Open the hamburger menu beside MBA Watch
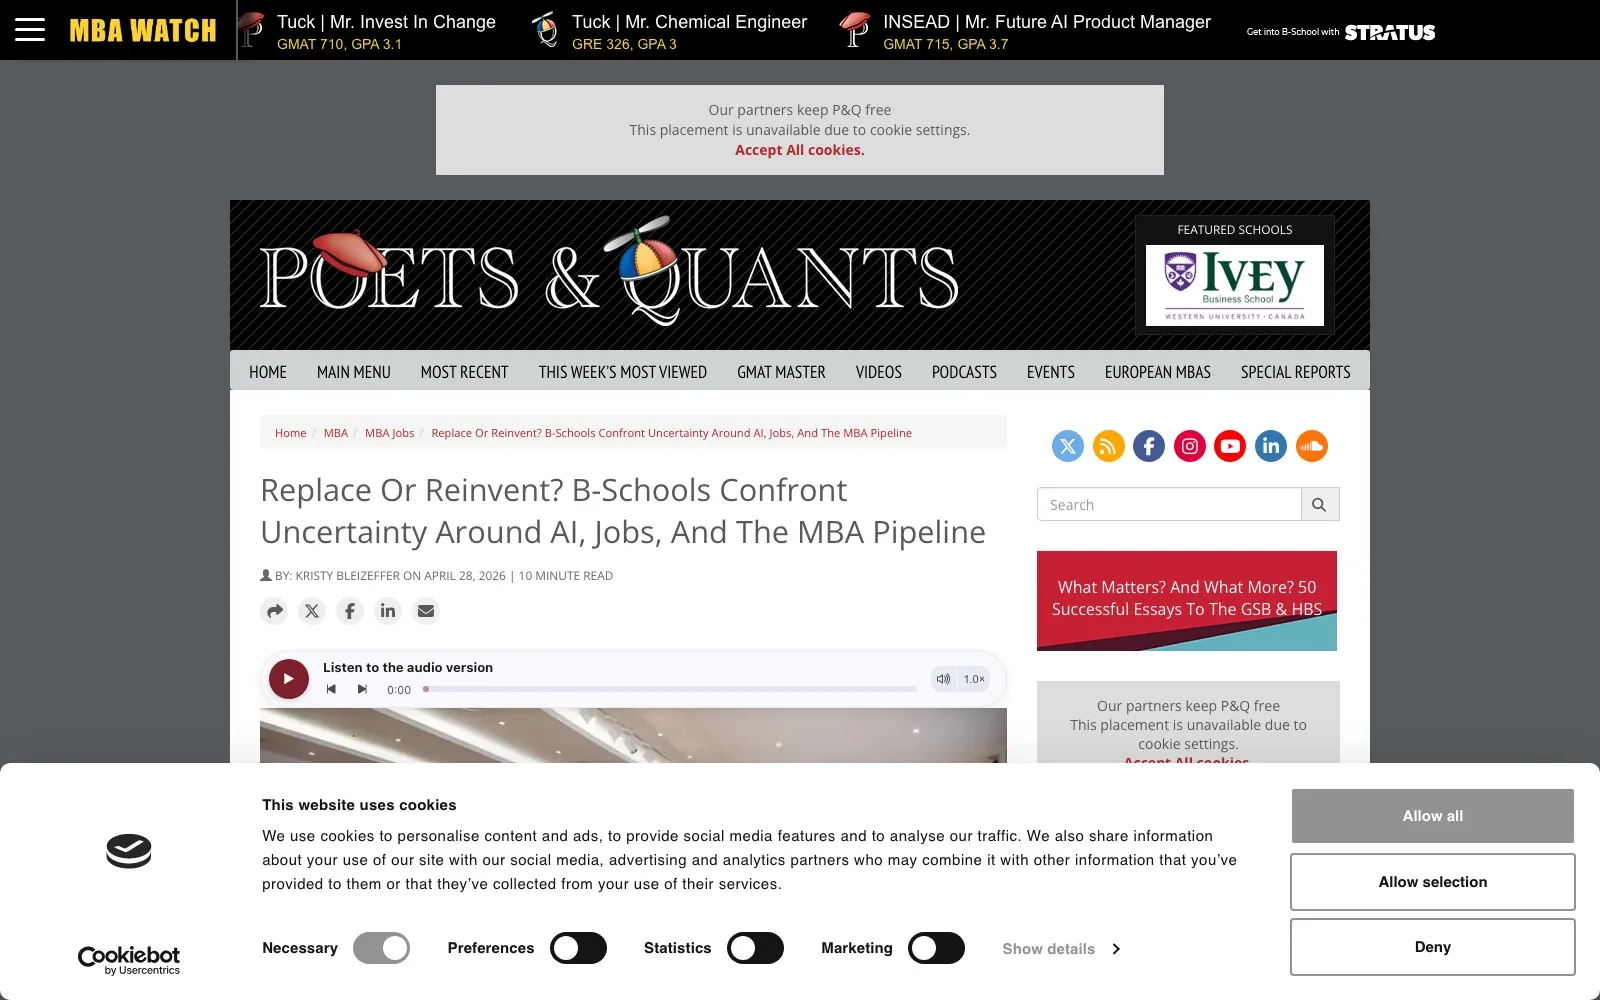 point(30,29)
